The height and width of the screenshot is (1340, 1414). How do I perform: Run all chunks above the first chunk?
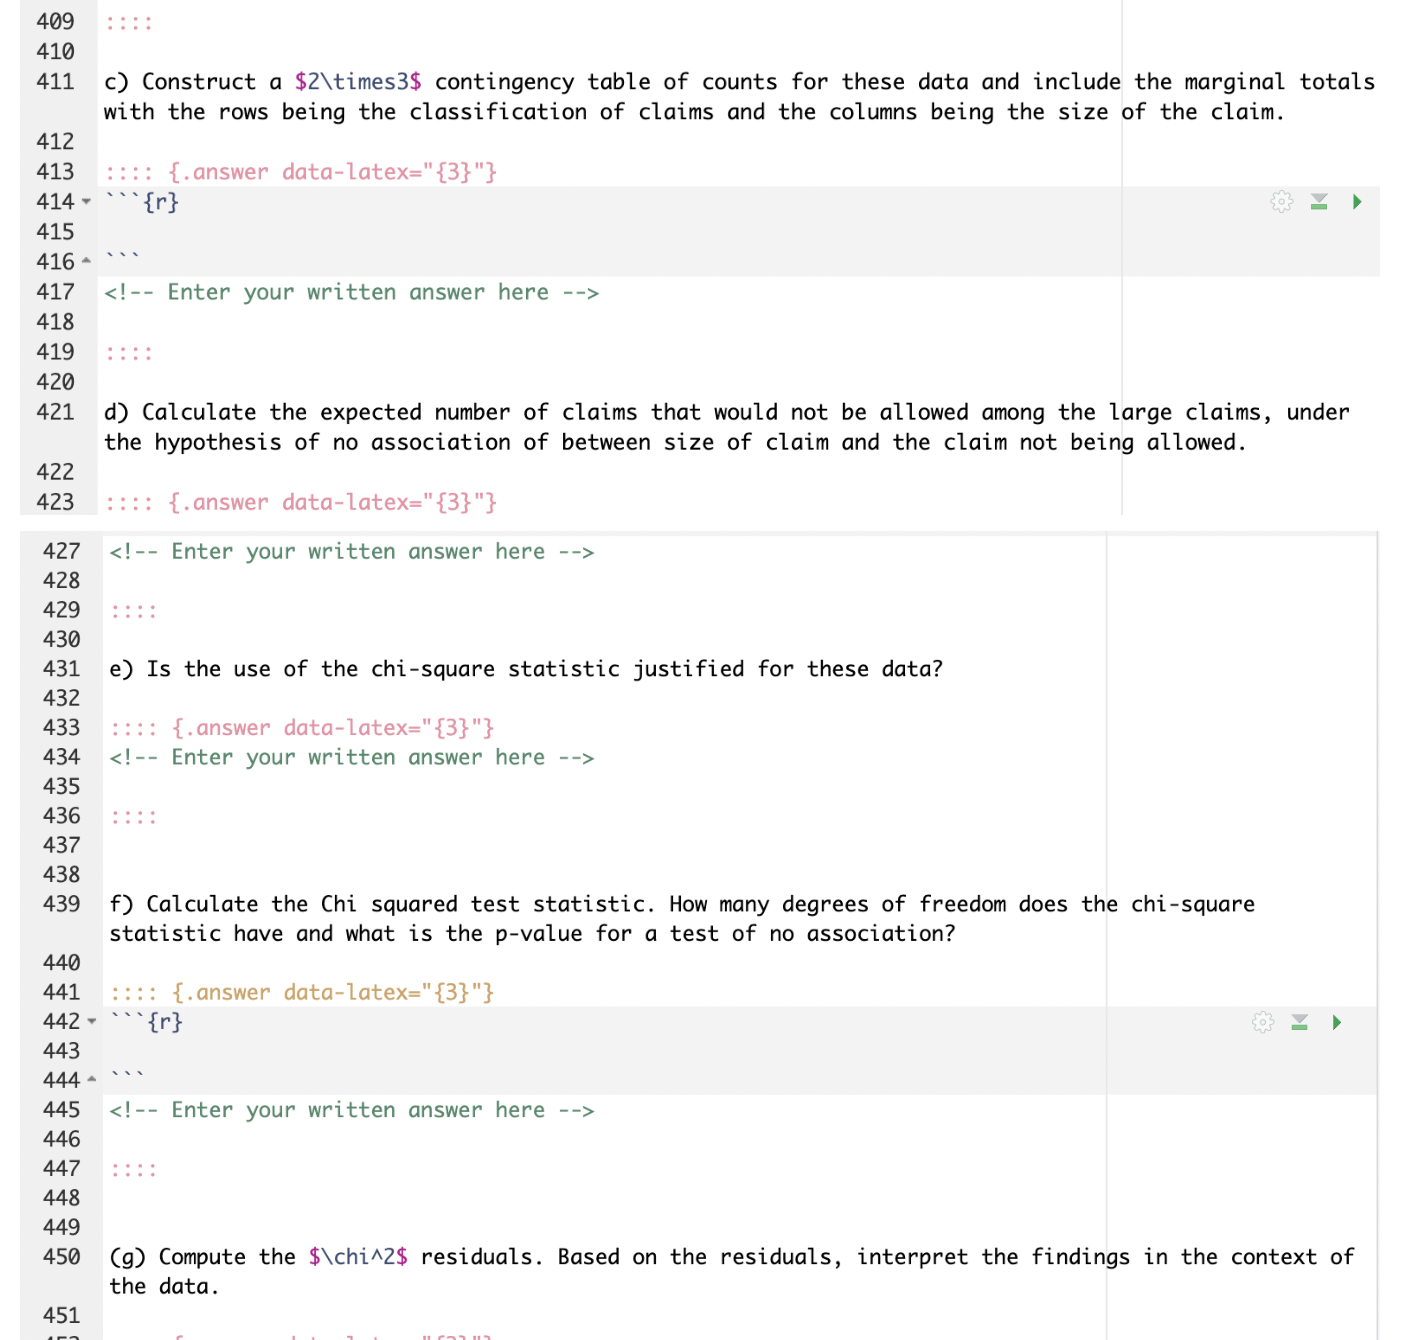tap(1319, 201)
